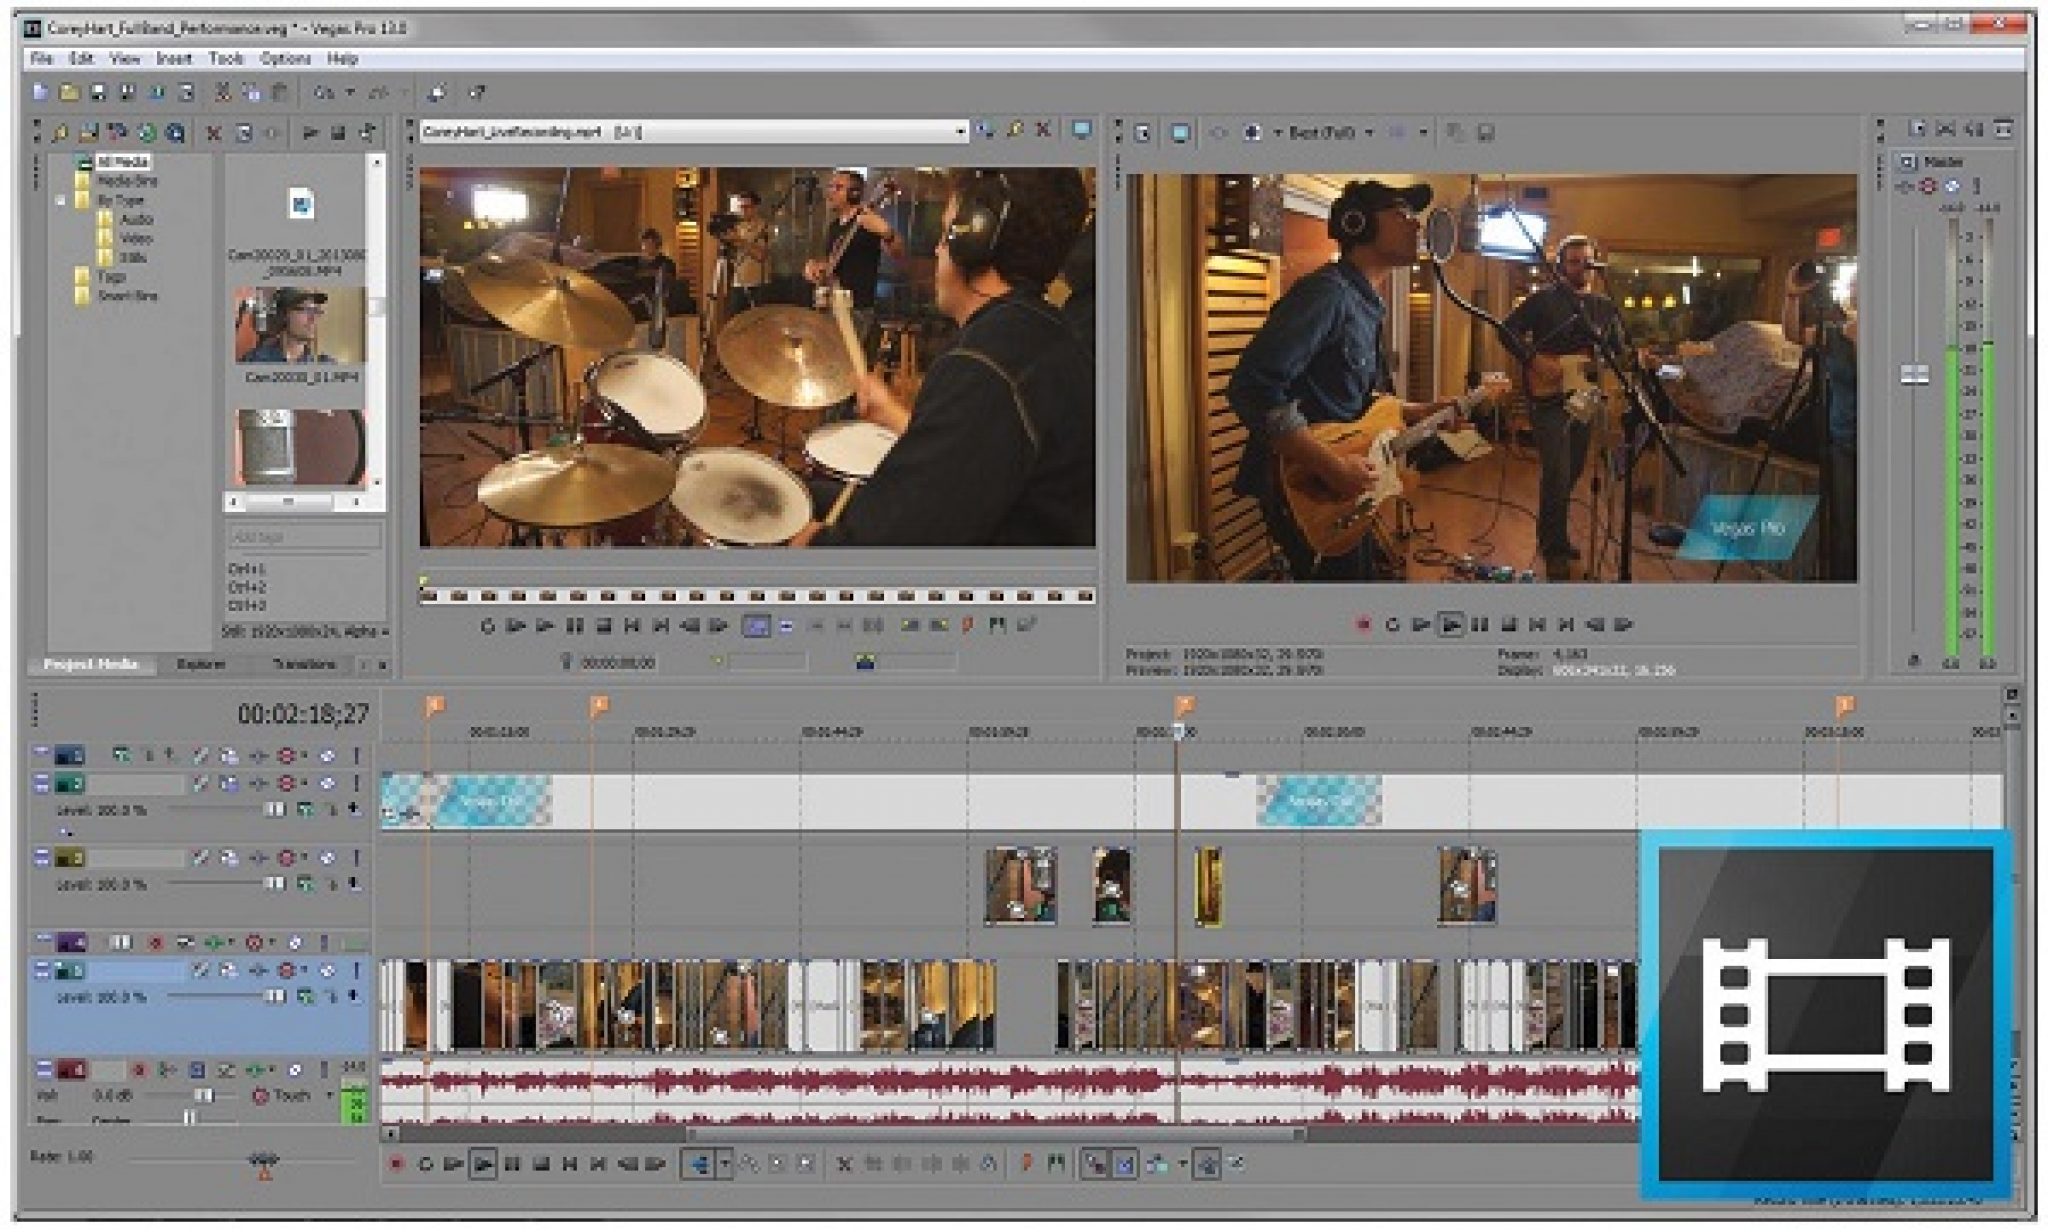Toggle mute on the top video track

[x=327, y=756]
